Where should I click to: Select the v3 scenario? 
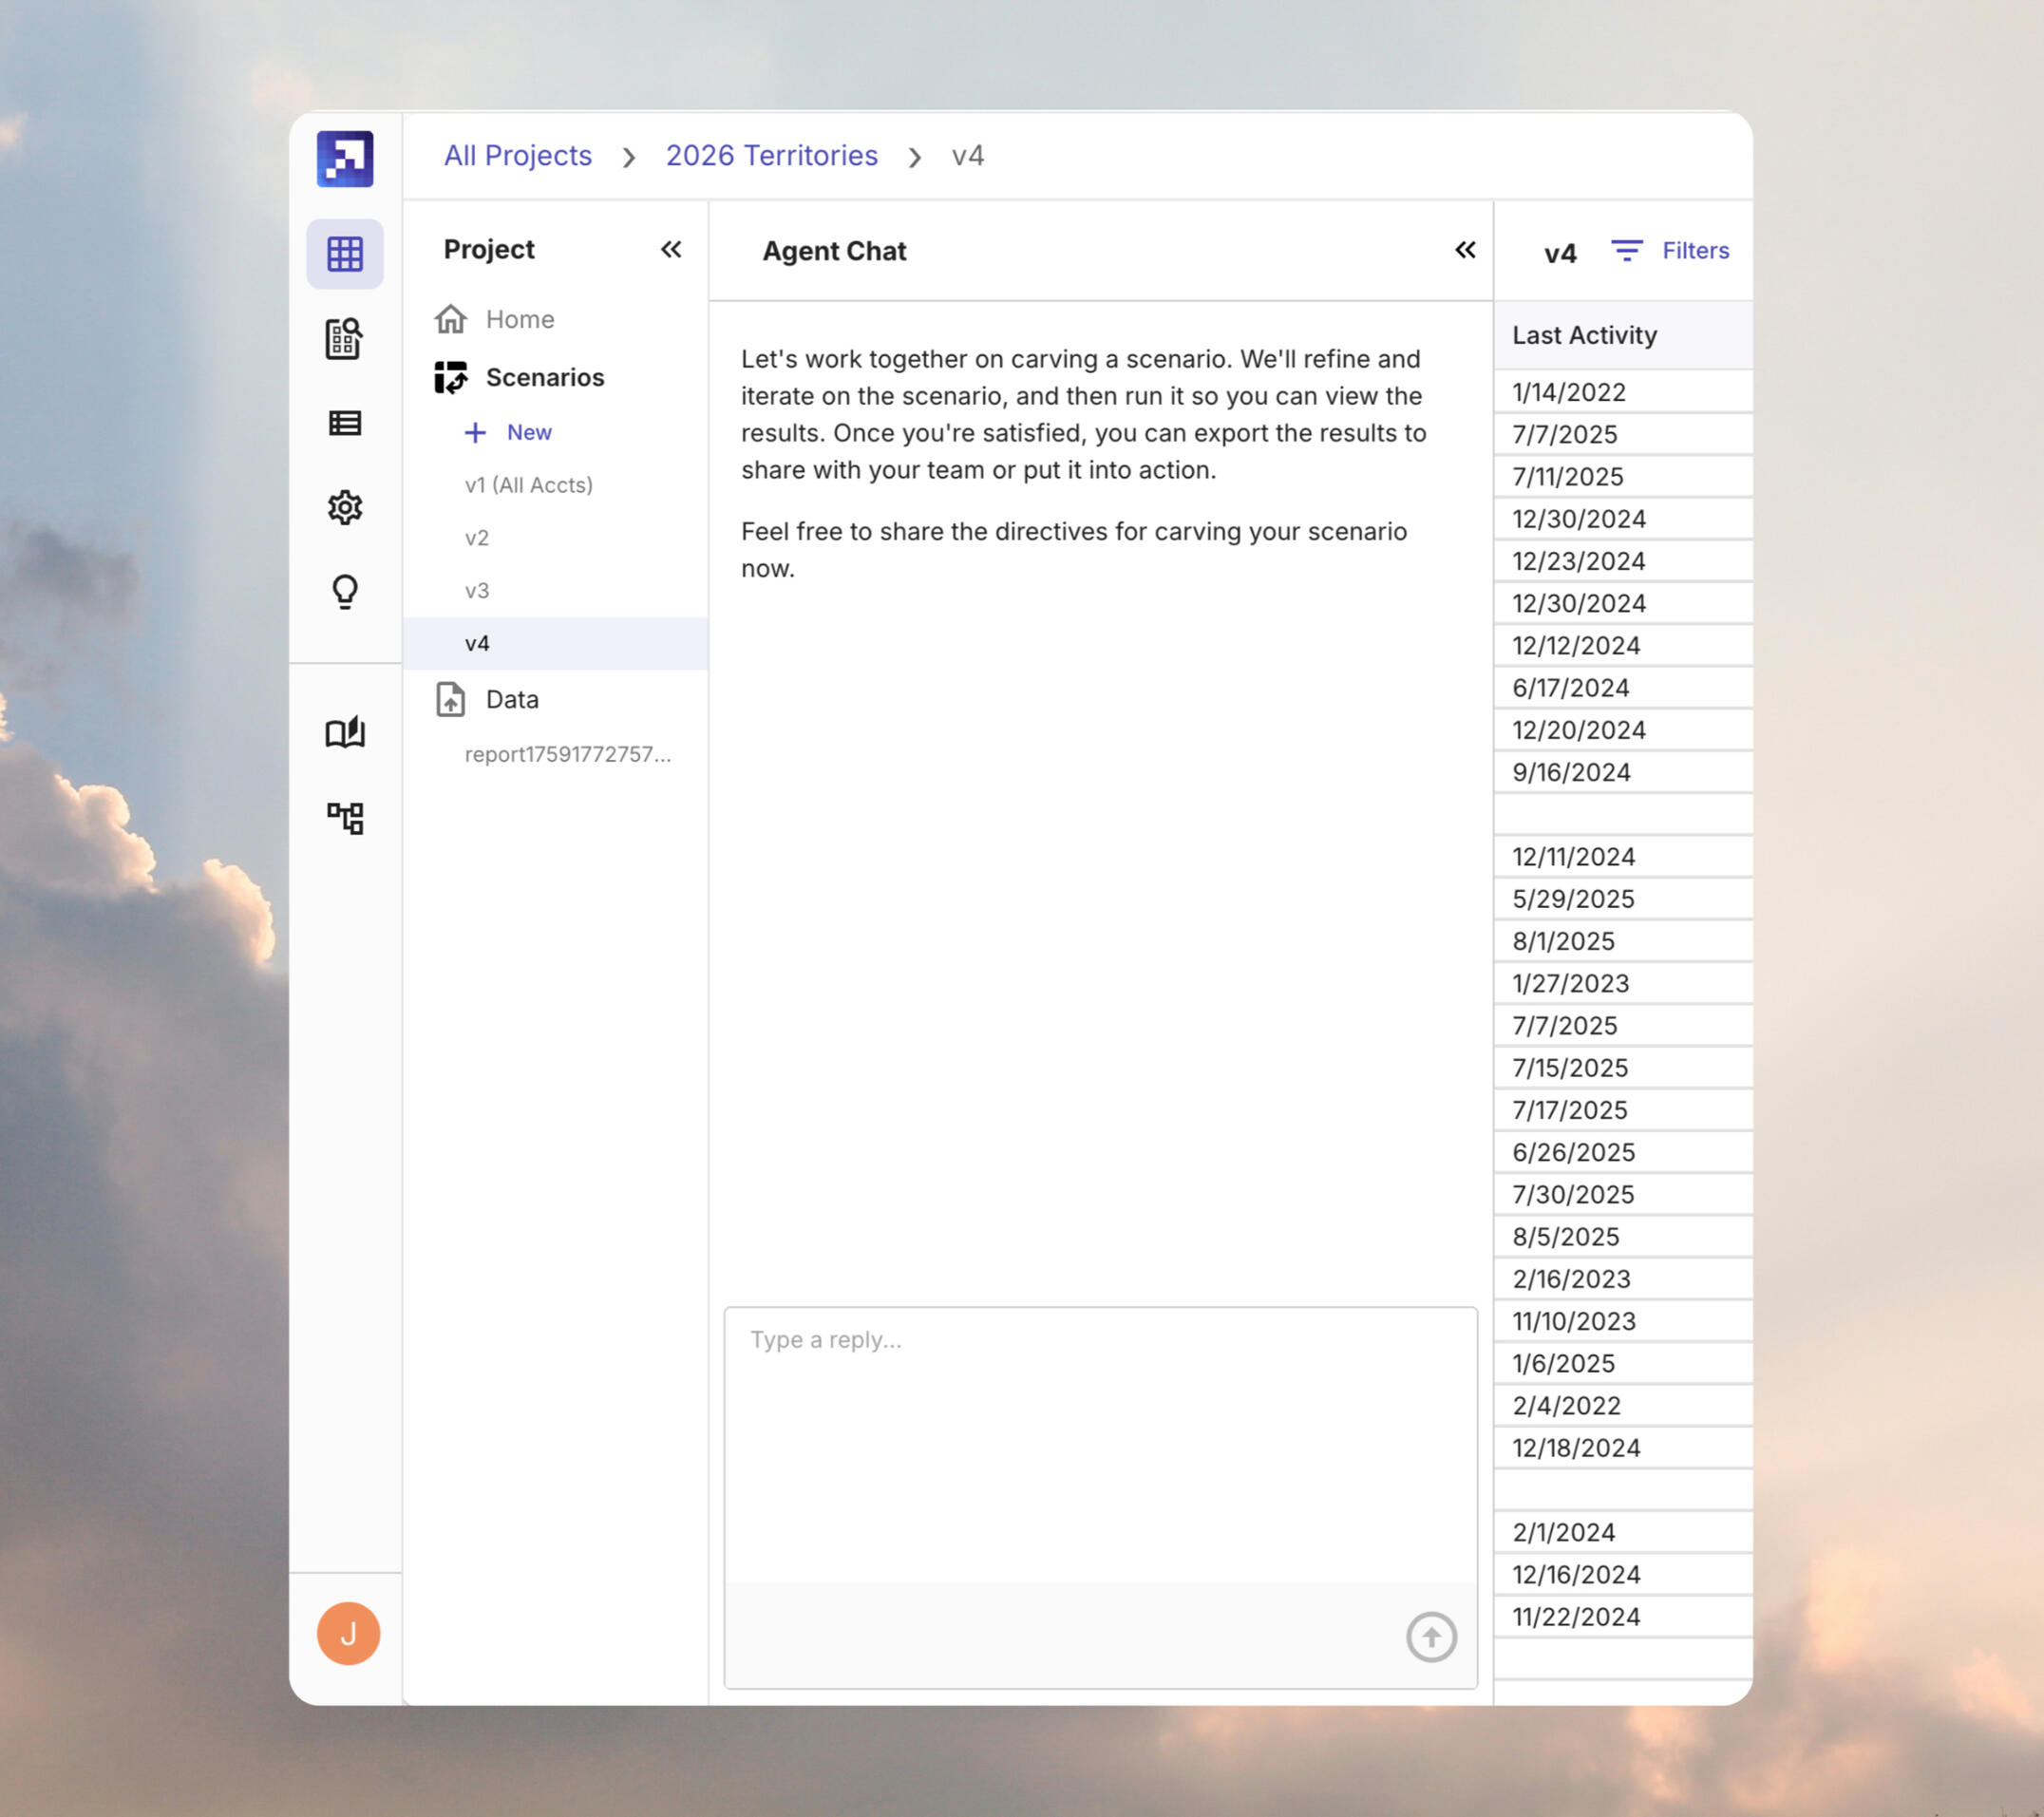477,590
